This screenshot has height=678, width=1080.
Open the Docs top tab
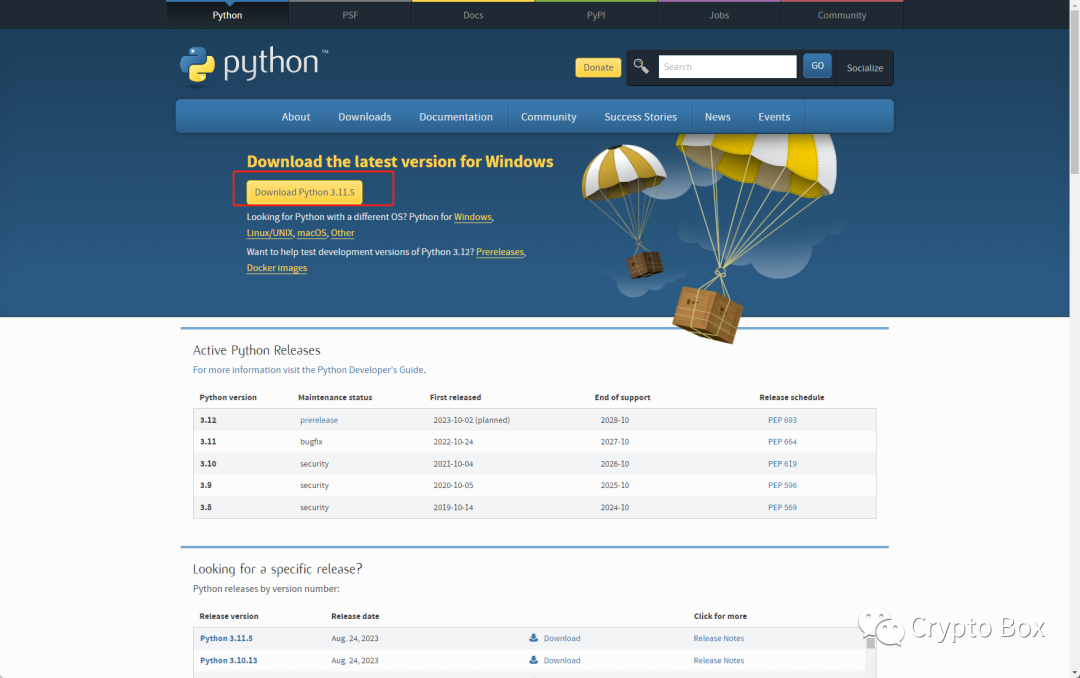tap(473, 15)
